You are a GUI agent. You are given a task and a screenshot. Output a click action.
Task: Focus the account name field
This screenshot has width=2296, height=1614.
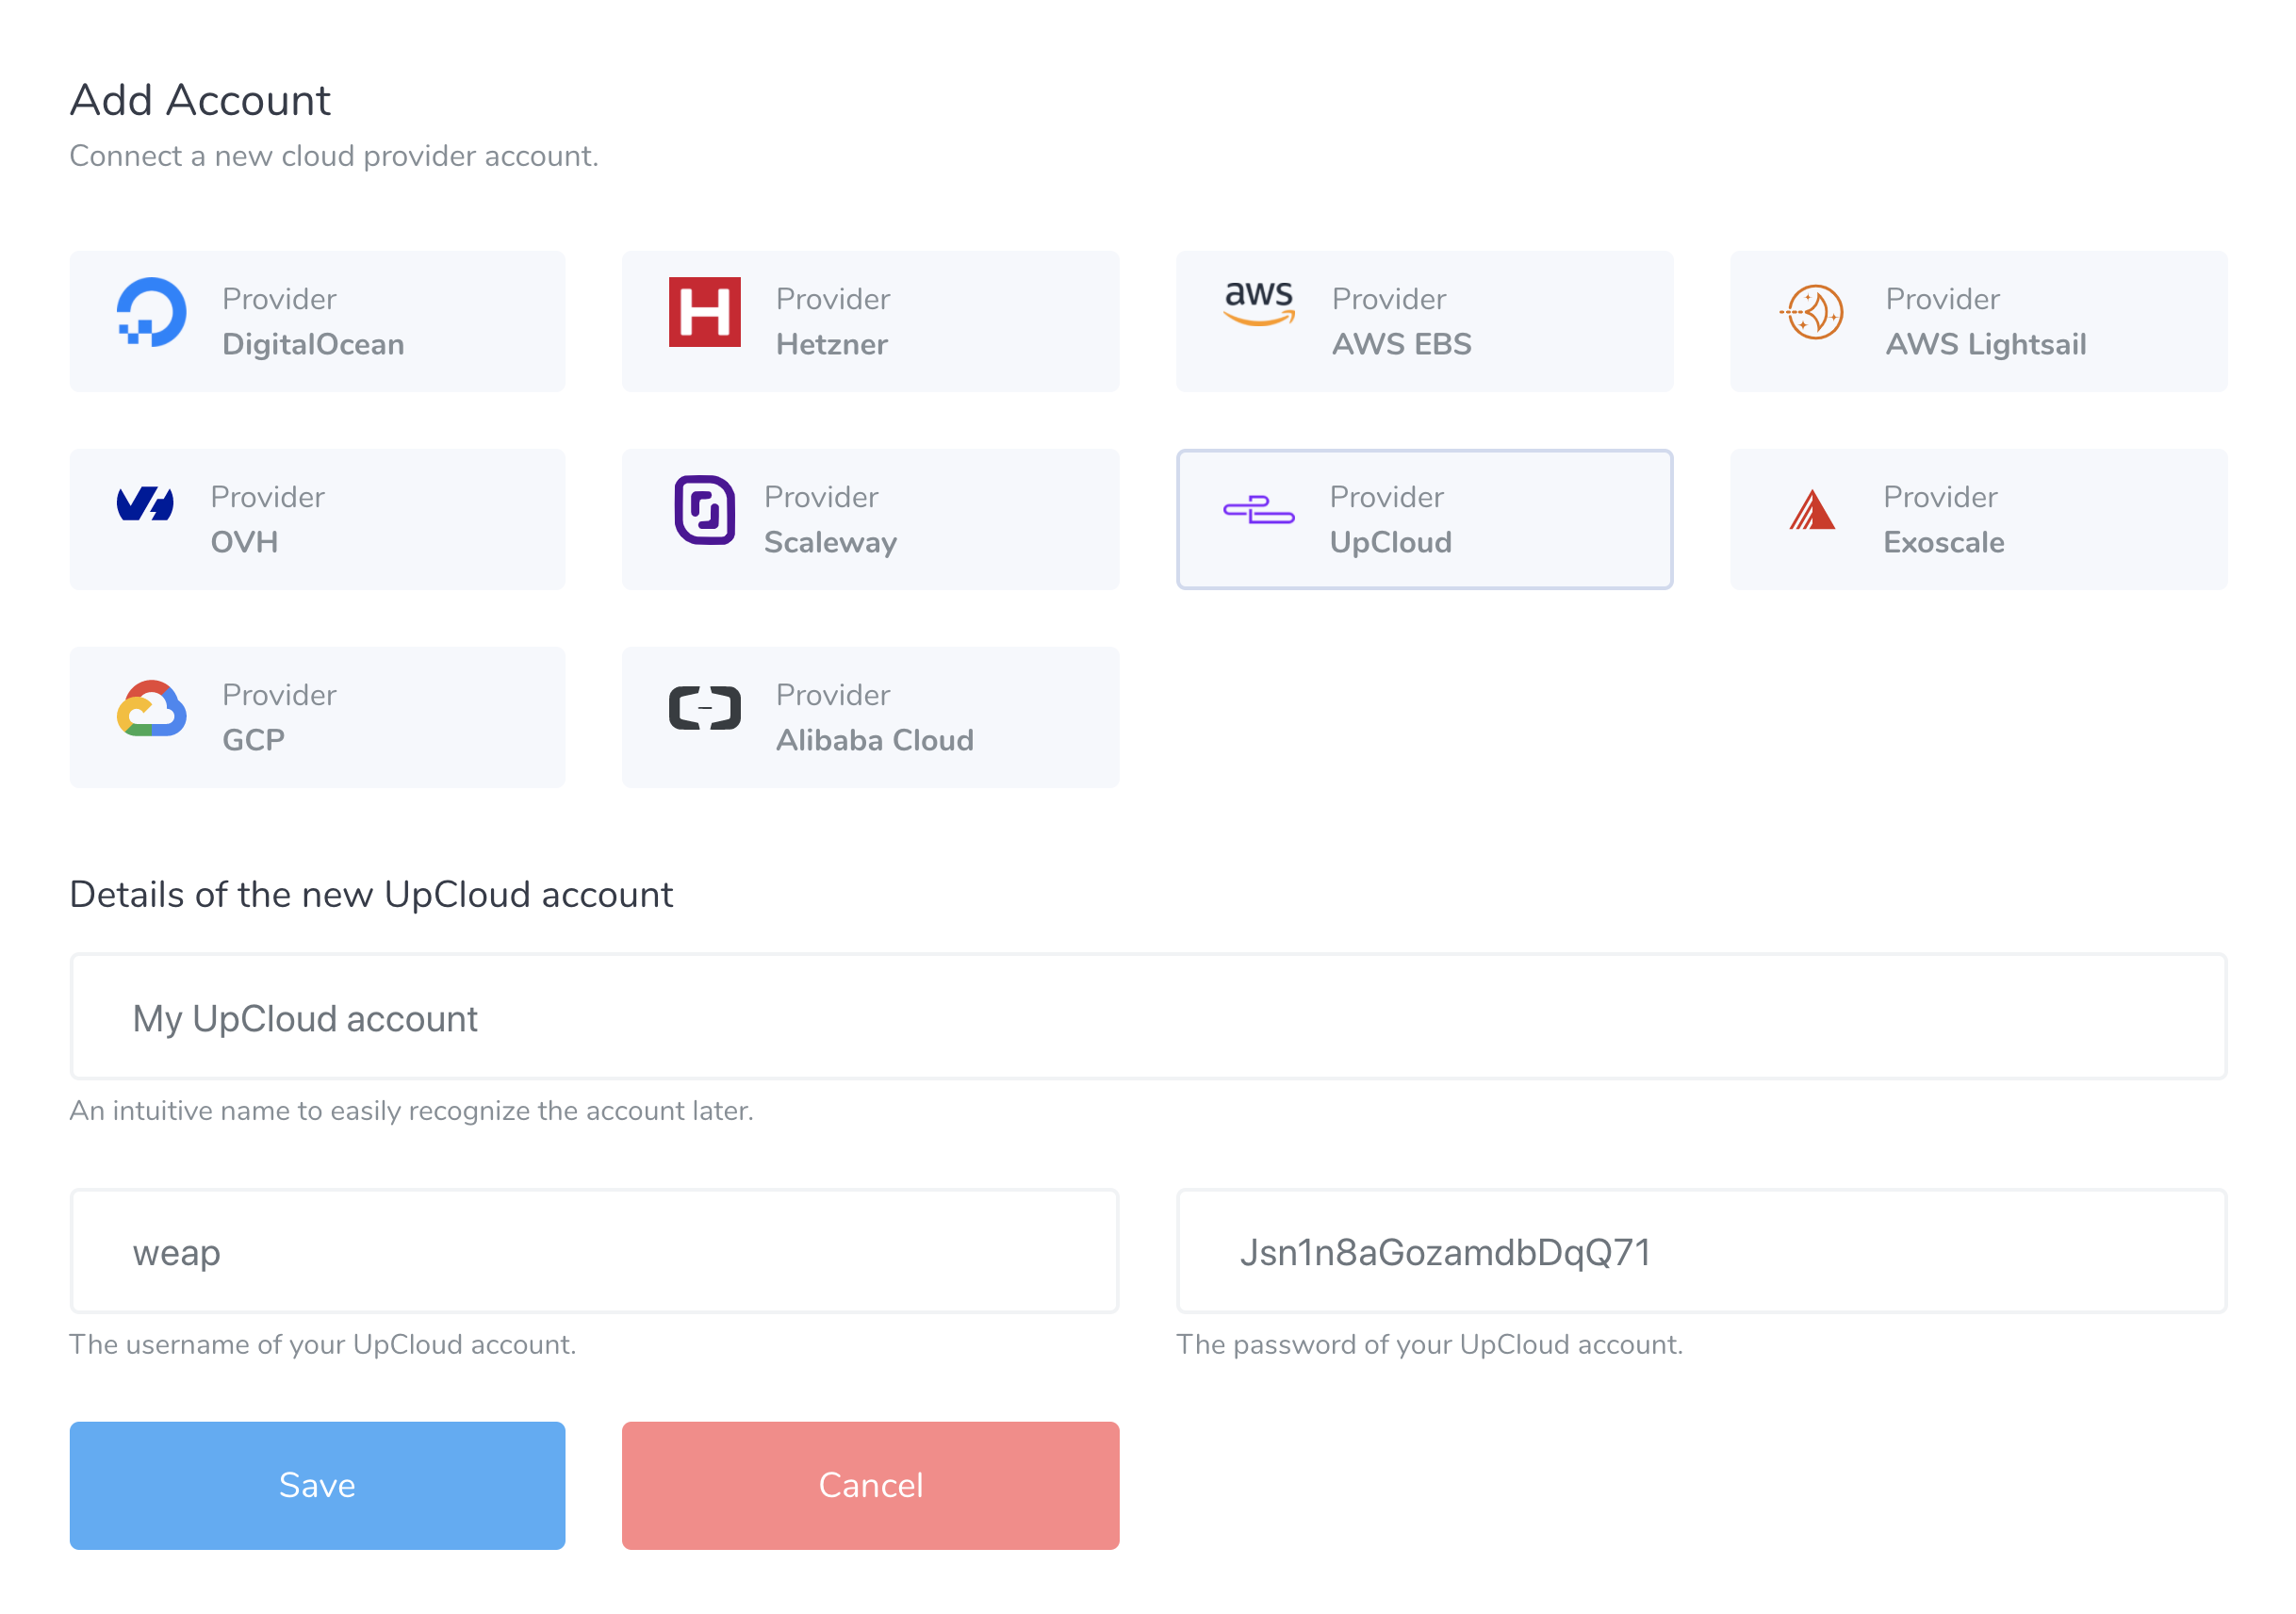(x=1148, y=1017)
